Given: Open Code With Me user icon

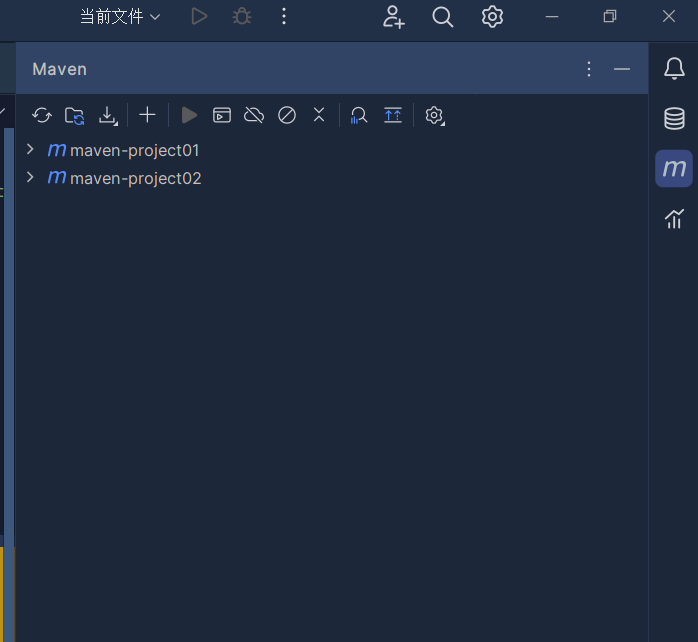Looking at the screenshot, I should [x=394, y=17].
